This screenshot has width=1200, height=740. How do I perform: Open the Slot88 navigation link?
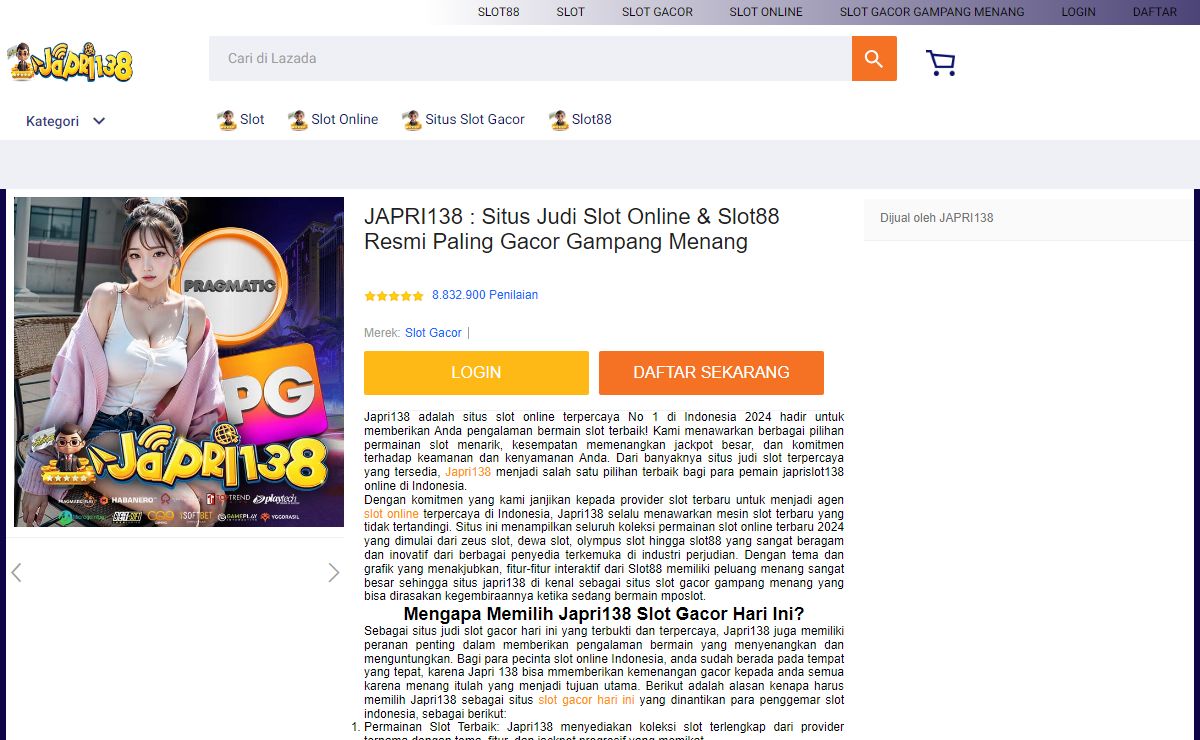(592, 119)
